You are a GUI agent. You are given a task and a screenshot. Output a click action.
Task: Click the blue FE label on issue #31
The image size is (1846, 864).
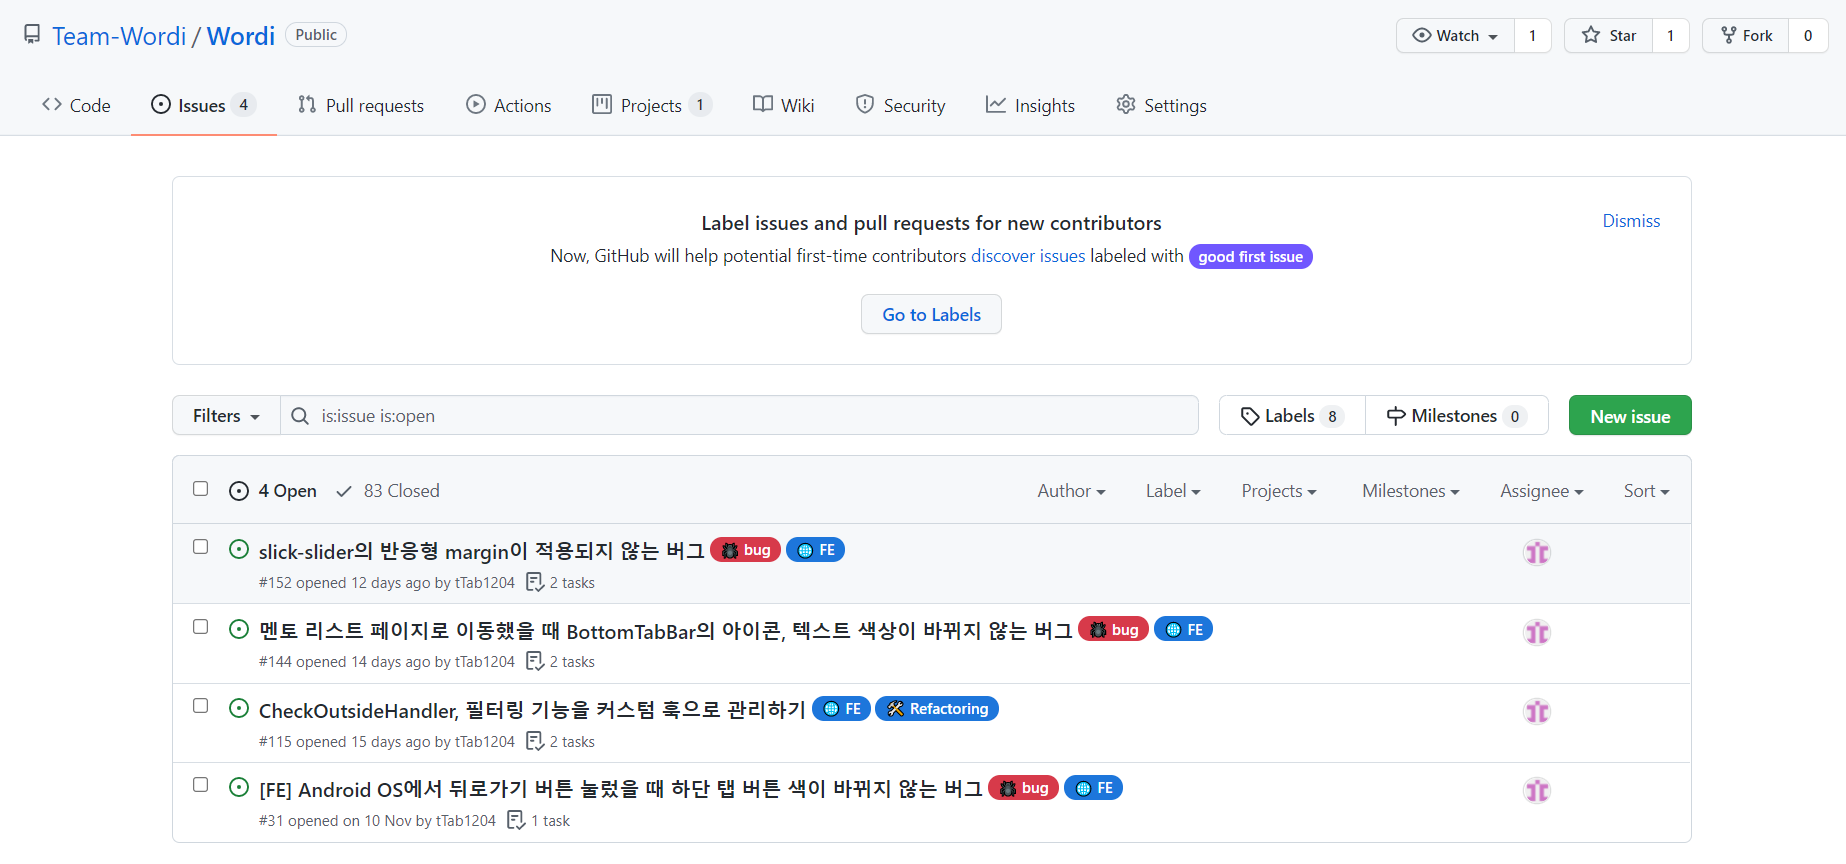pyautogui.click(x=1093, y=788)
